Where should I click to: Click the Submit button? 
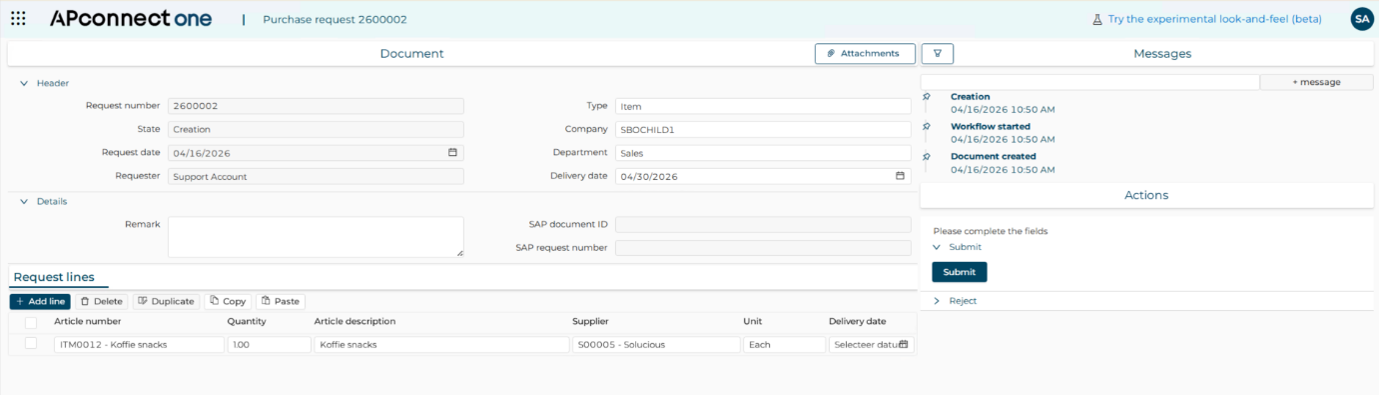click(959, 272)
